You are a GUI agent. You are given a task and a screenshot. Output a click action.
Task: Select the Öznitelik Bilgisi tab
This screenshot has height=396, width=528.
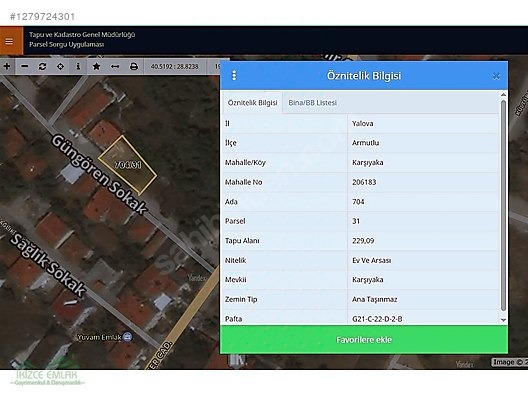click(x=253, y=103)
